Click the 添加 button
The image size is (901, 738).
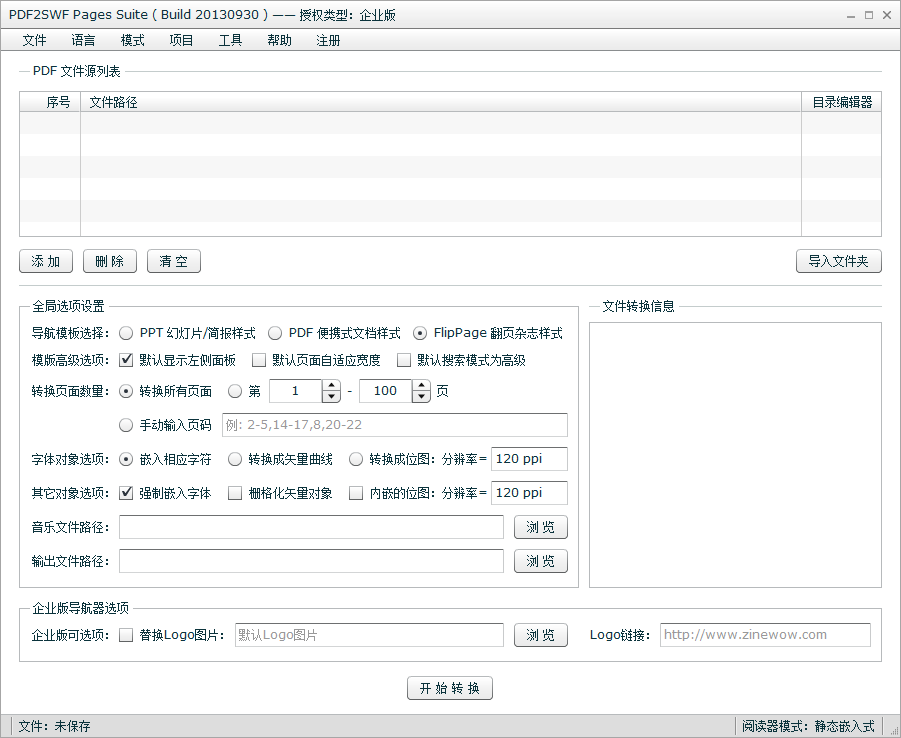point(46,261)
